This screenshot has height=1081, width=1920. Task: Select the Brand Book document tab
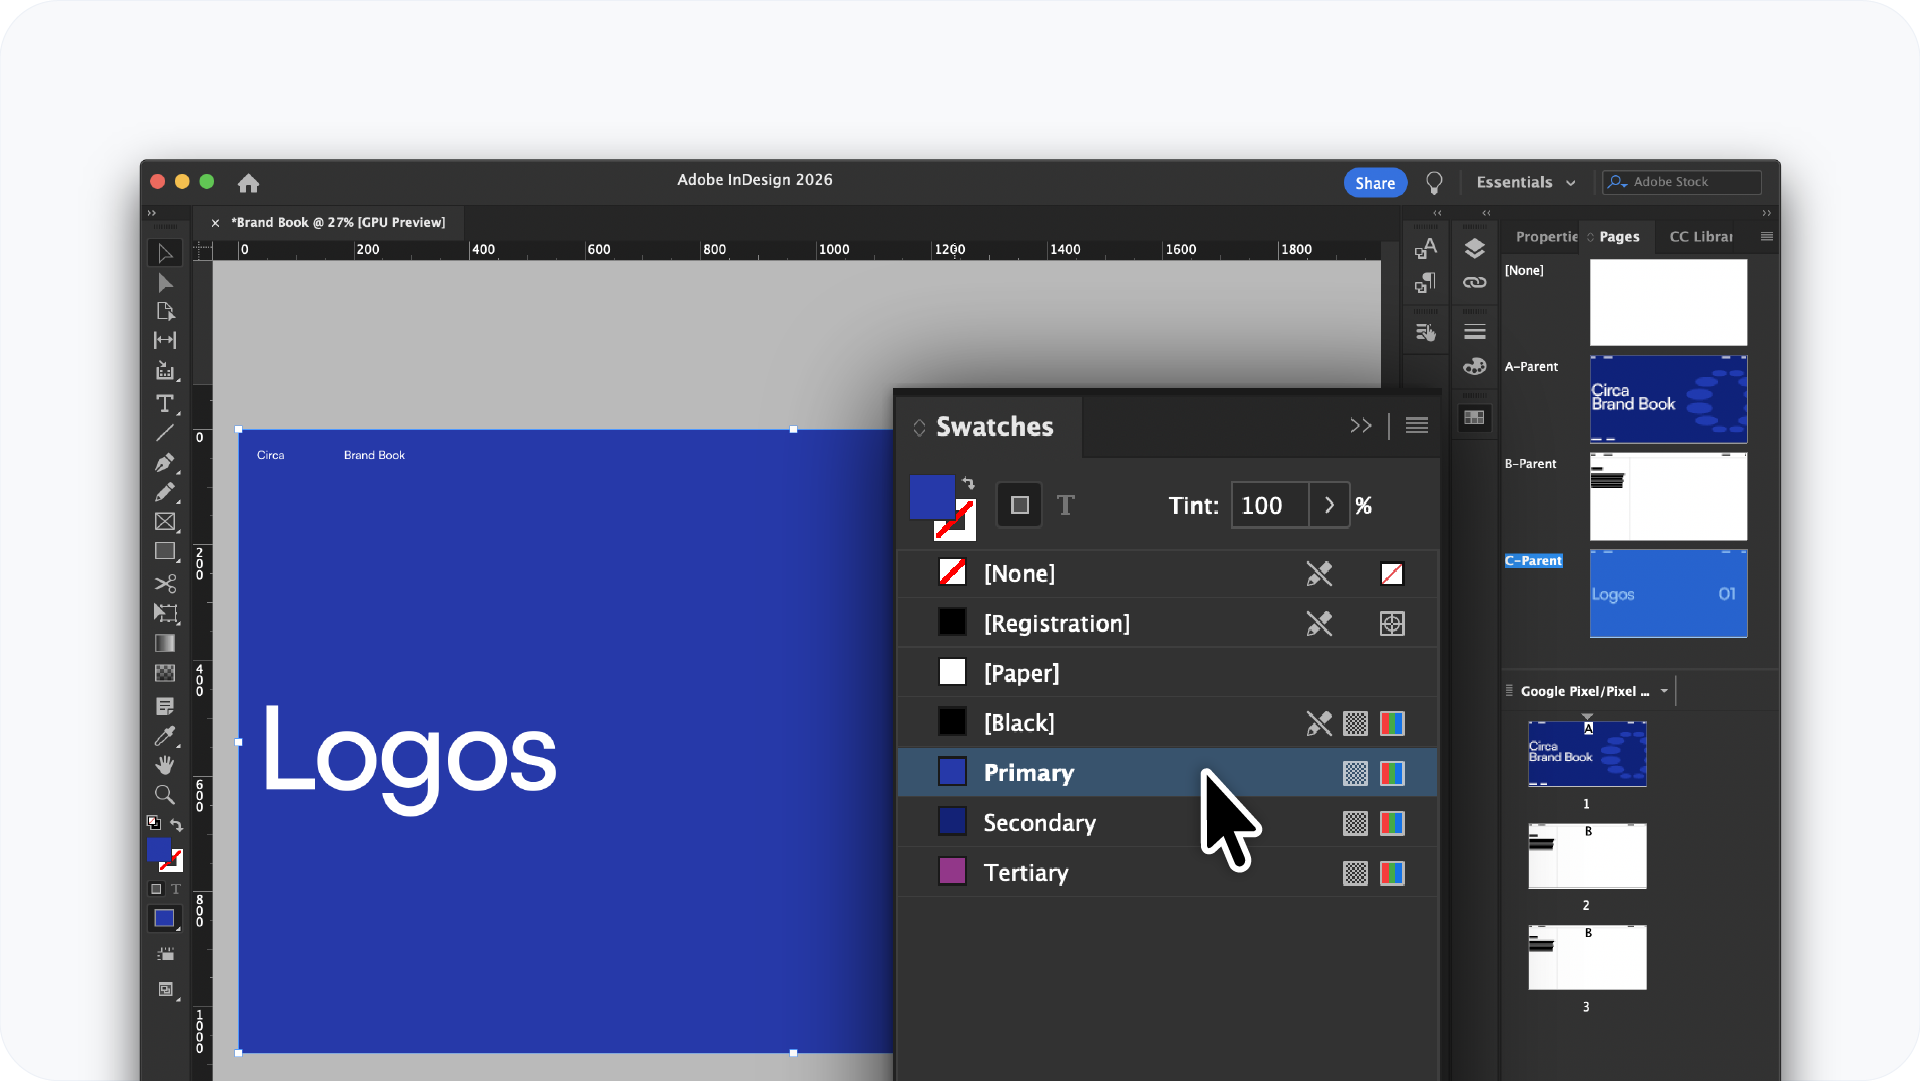coord(338,222)
